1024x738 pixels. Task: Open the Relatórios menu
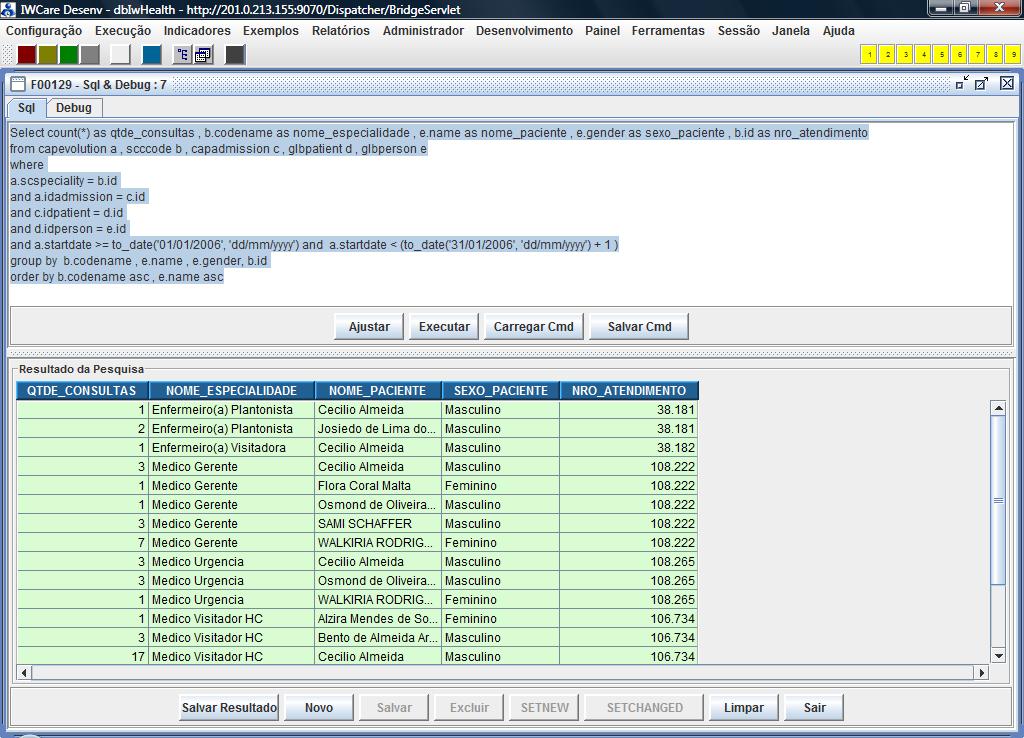click(x=340, y=31)
